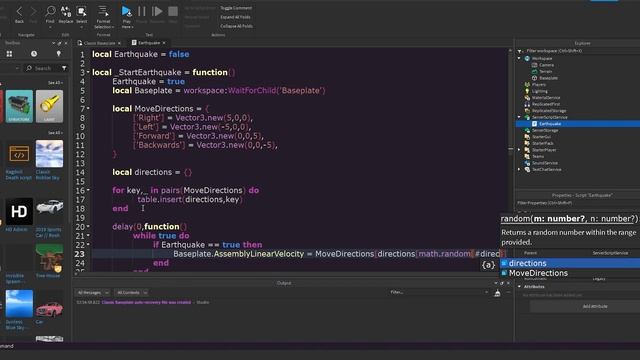This screenshot has width=640, height=360.
Task: Click the Toolbox search field
Action: click(42, 68)
